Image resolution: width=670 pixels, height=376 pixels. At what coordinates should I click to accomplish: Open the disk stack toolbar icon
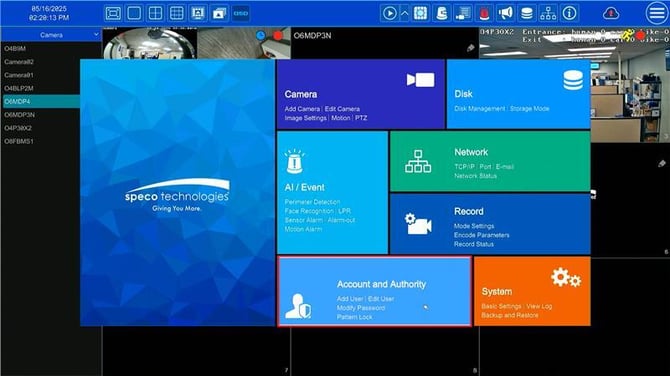[527, 13]
